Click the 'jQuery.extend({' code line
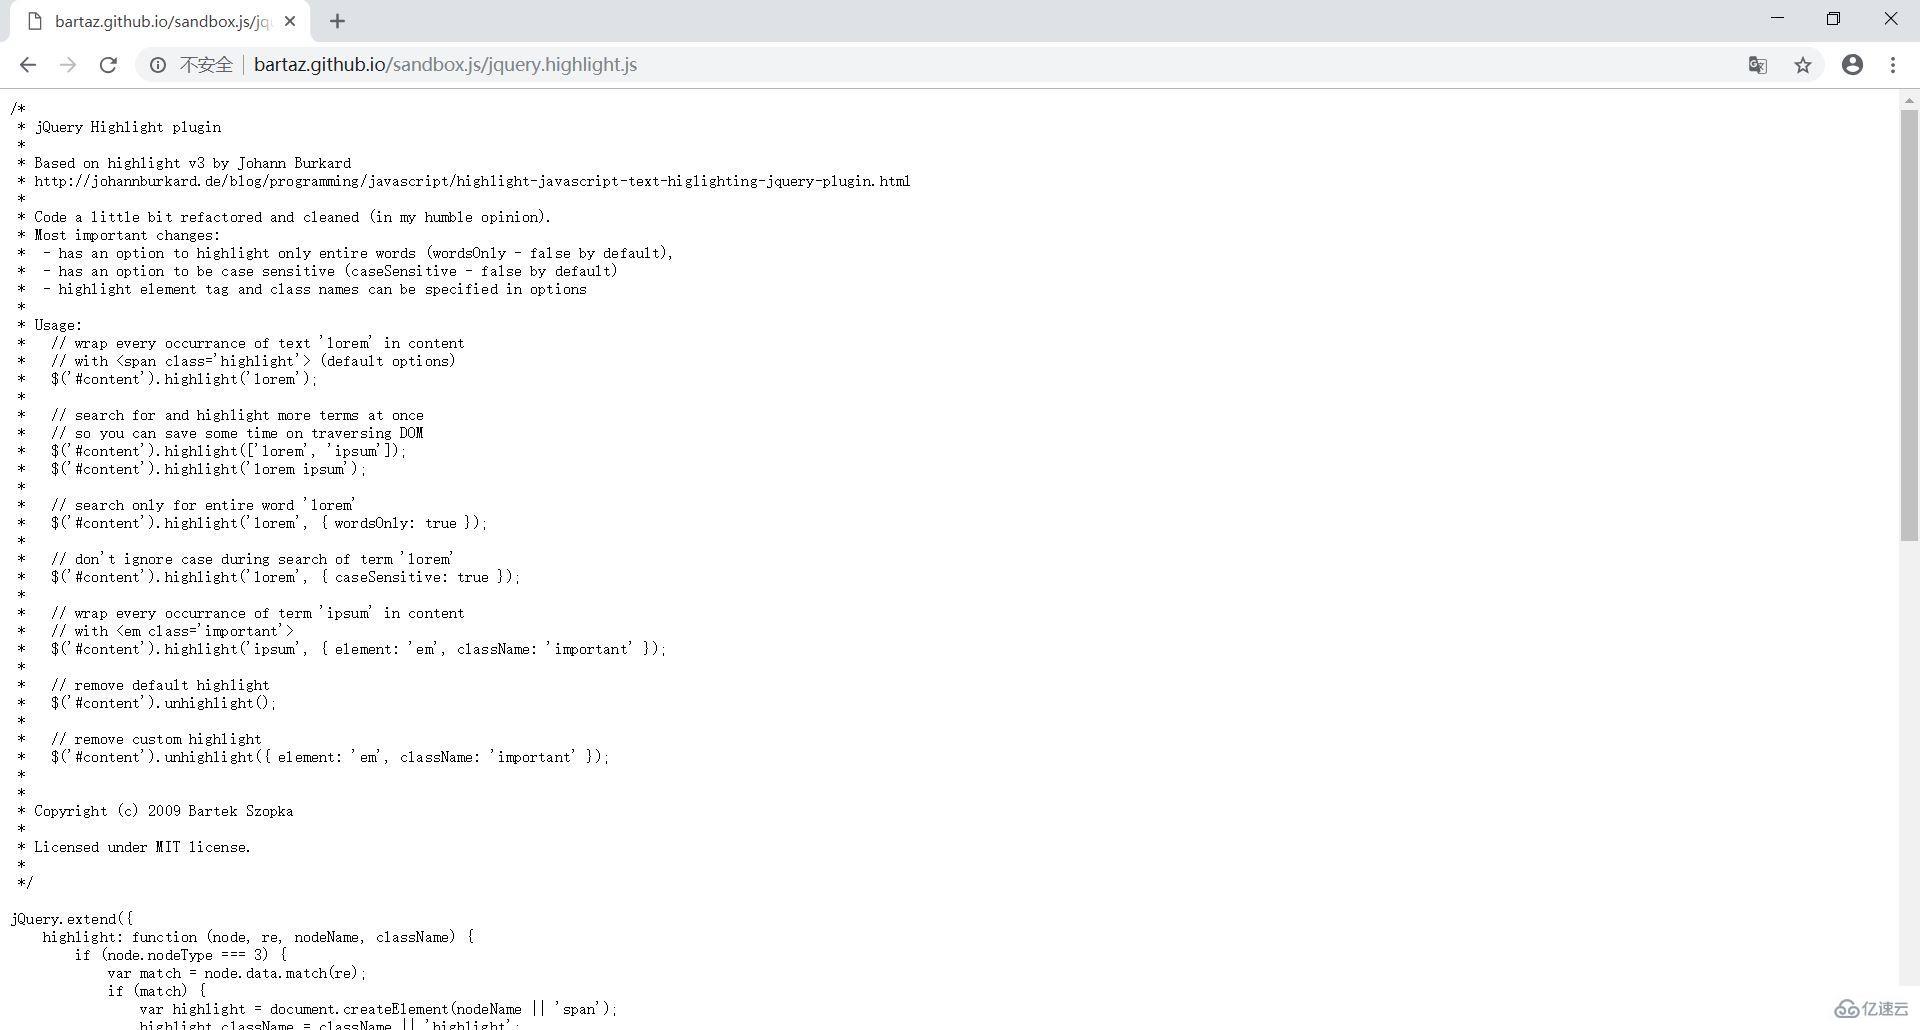The width and height of the screenshot is (1920, 1030). point(71,919)
